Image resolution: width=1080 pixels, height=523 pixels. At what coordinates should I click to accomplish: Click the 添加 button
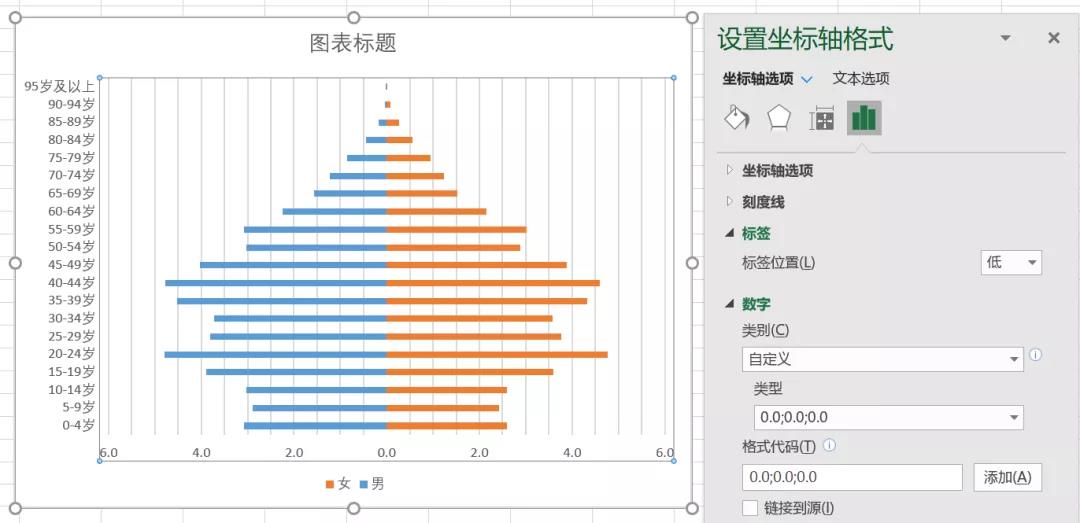(1008, 477)
